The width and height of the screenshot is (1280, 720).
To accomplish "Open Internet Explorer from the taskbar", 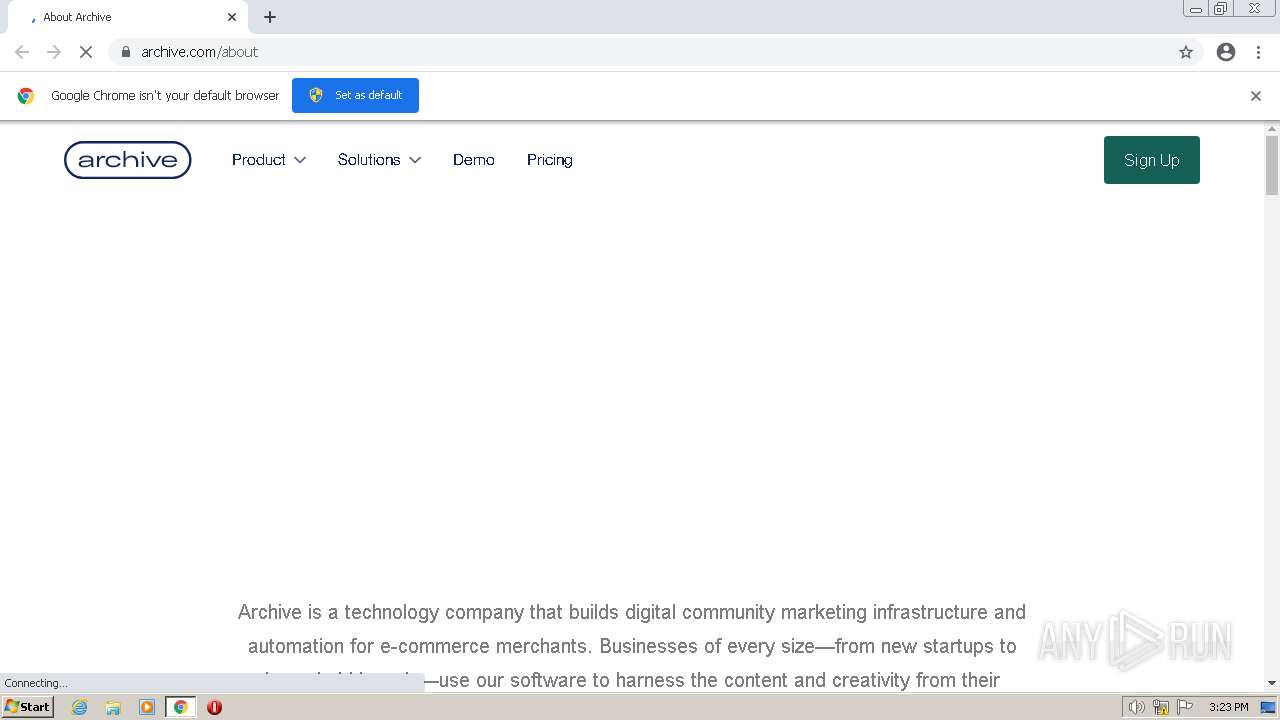I will click(80, 707).
